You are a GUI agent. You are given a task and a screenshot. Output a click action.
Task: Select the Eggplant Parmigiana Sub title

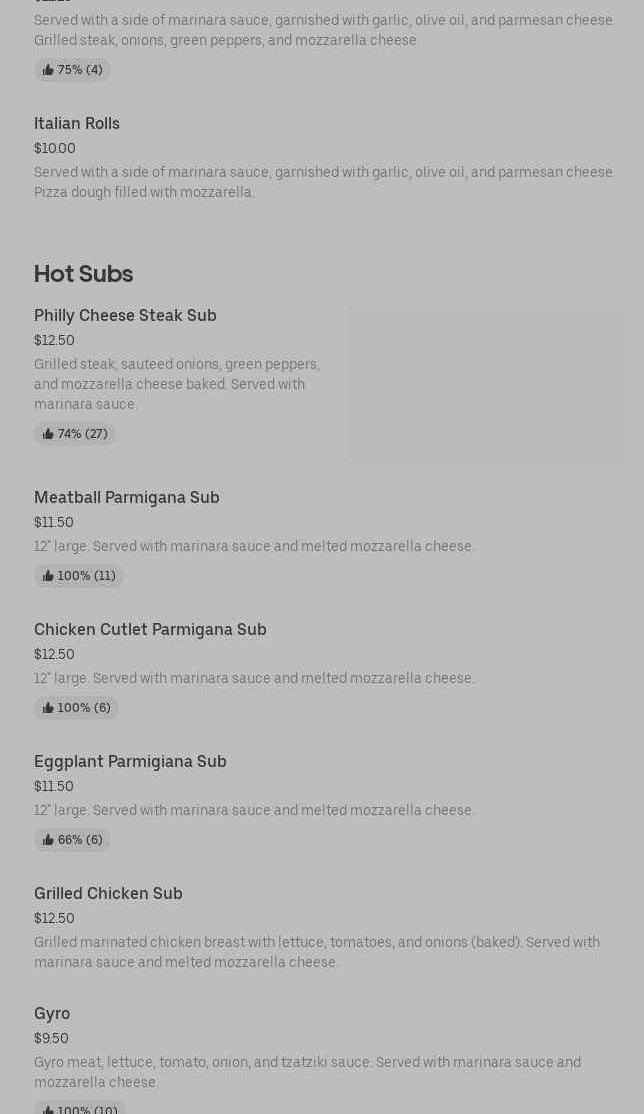(130, 762)
